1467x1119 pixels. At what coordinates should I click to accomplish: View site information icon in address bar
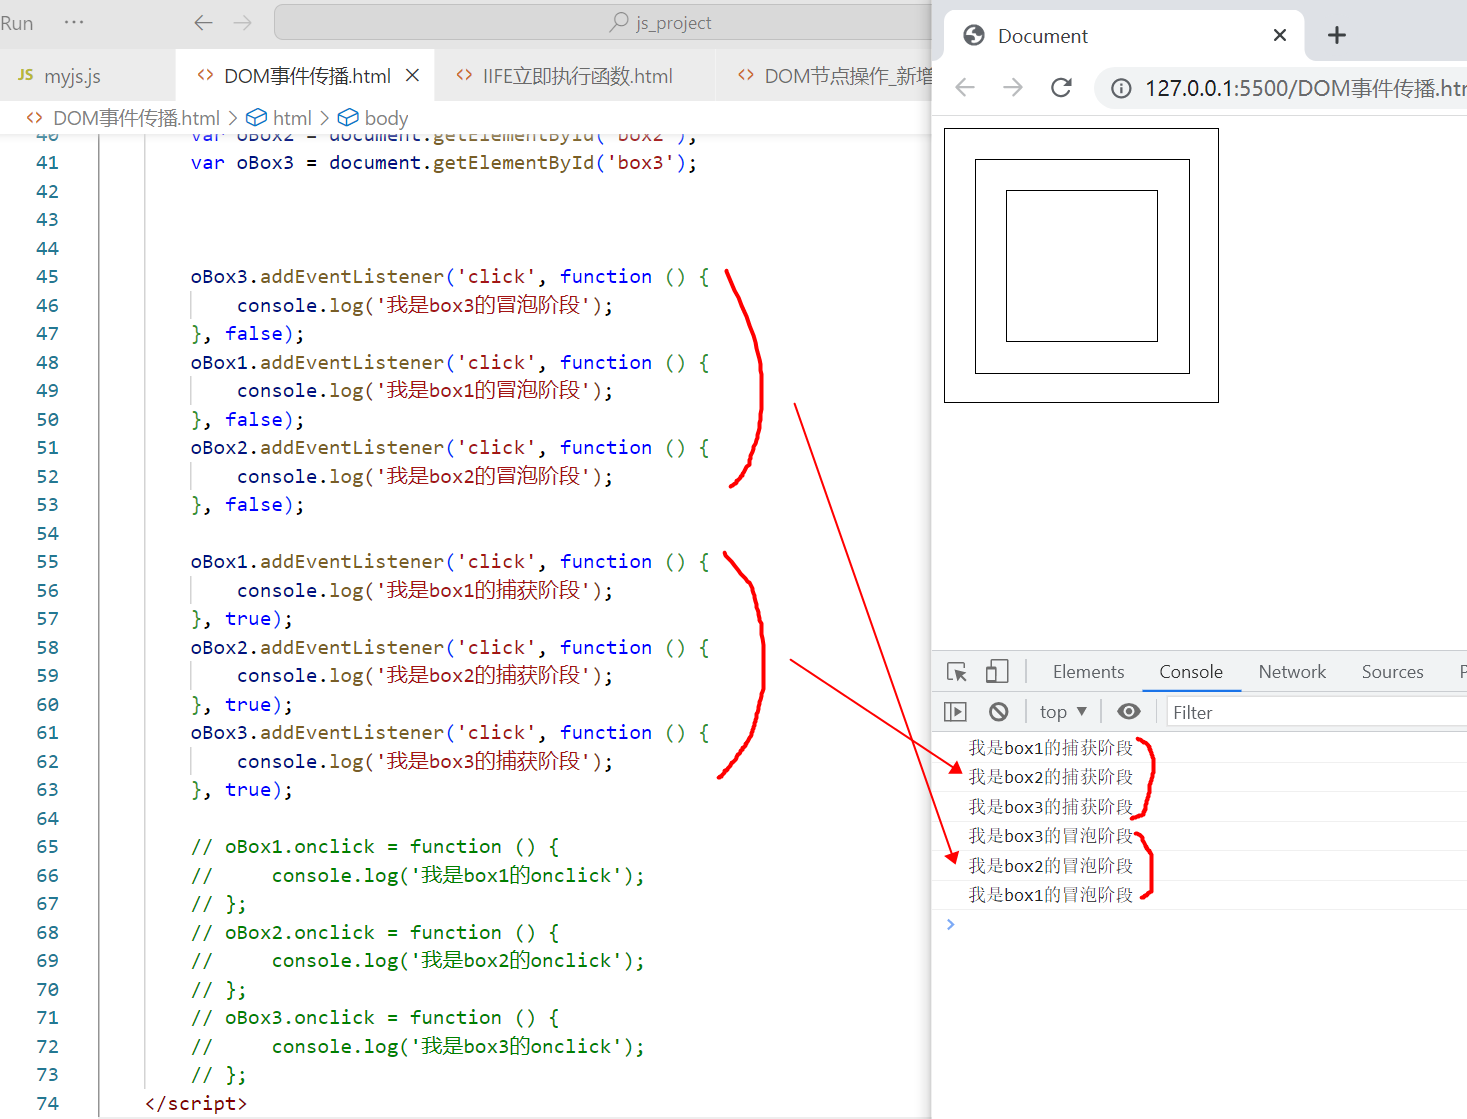1121,88
